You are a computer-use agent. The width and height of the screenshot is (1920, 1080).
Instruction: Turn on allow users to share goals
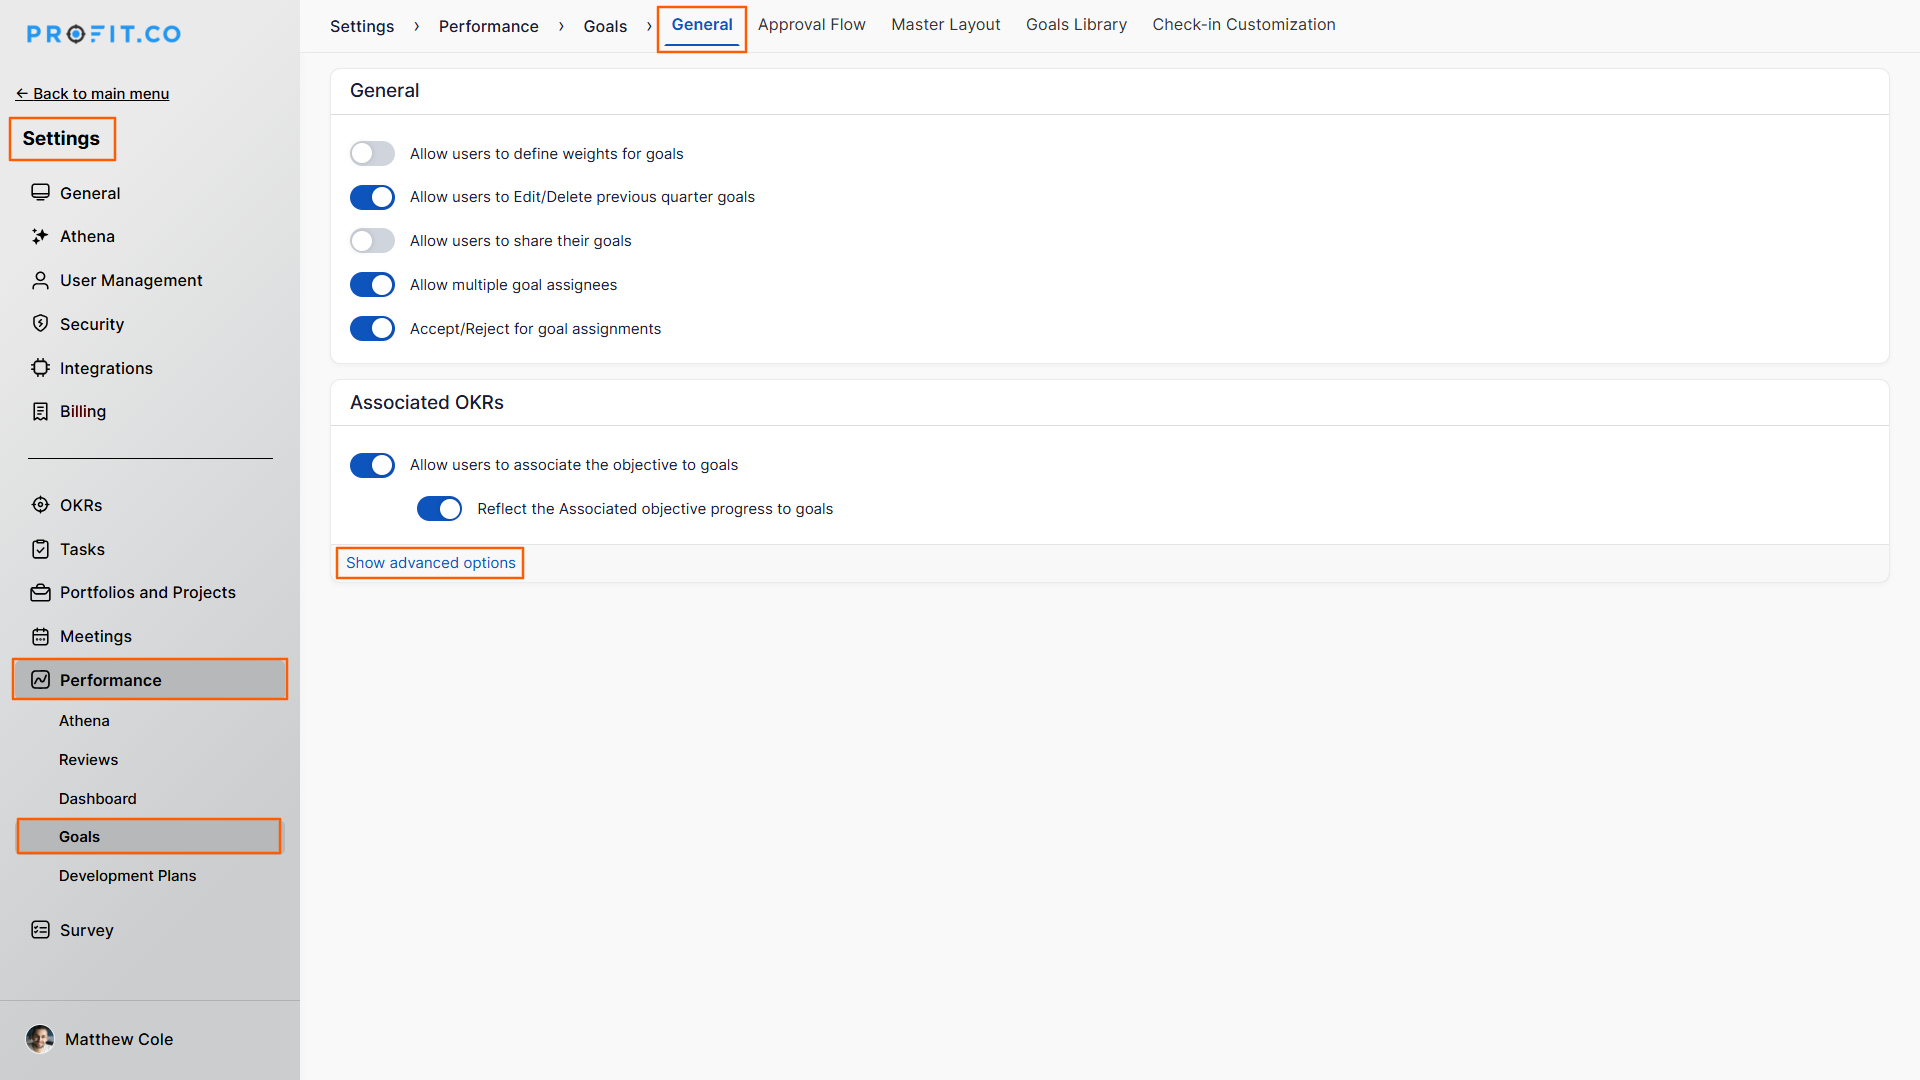click(372, 241)
